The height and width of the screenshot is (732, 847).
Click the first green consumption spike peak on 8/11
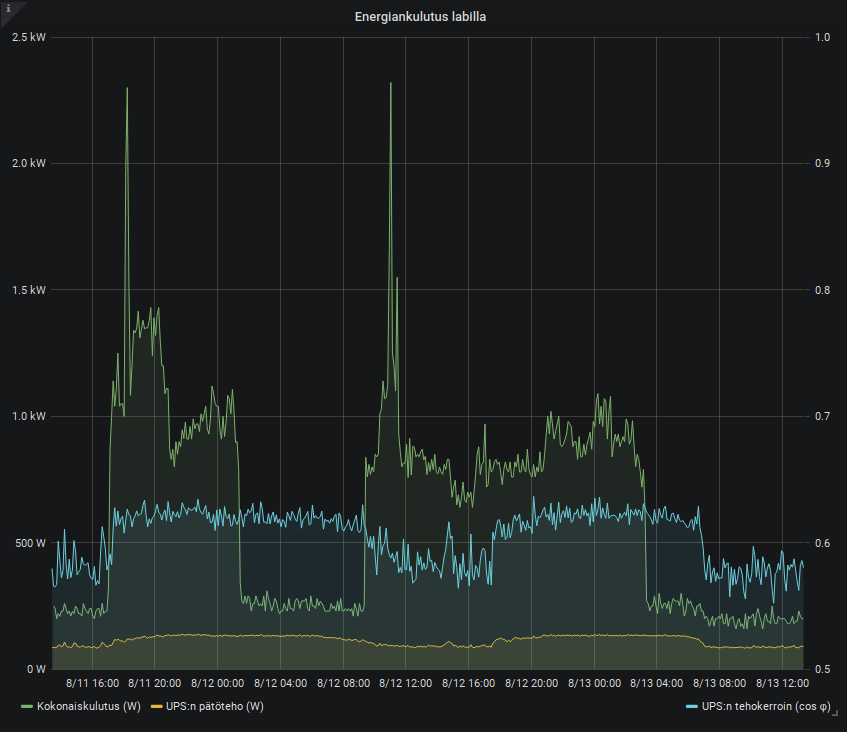pos(127,88)
